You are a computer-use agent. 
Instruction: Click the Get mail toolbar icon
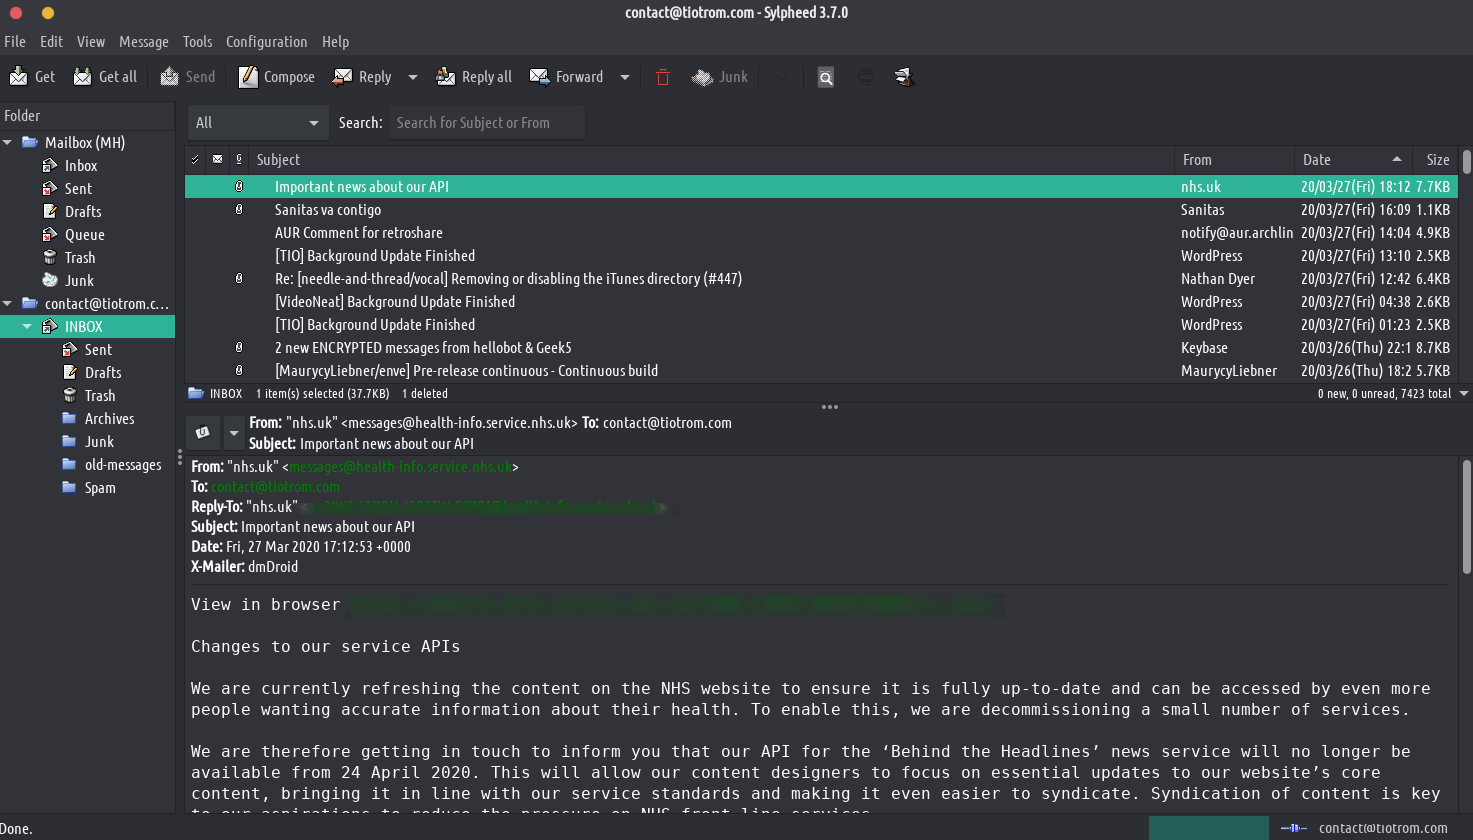(19, 77)
